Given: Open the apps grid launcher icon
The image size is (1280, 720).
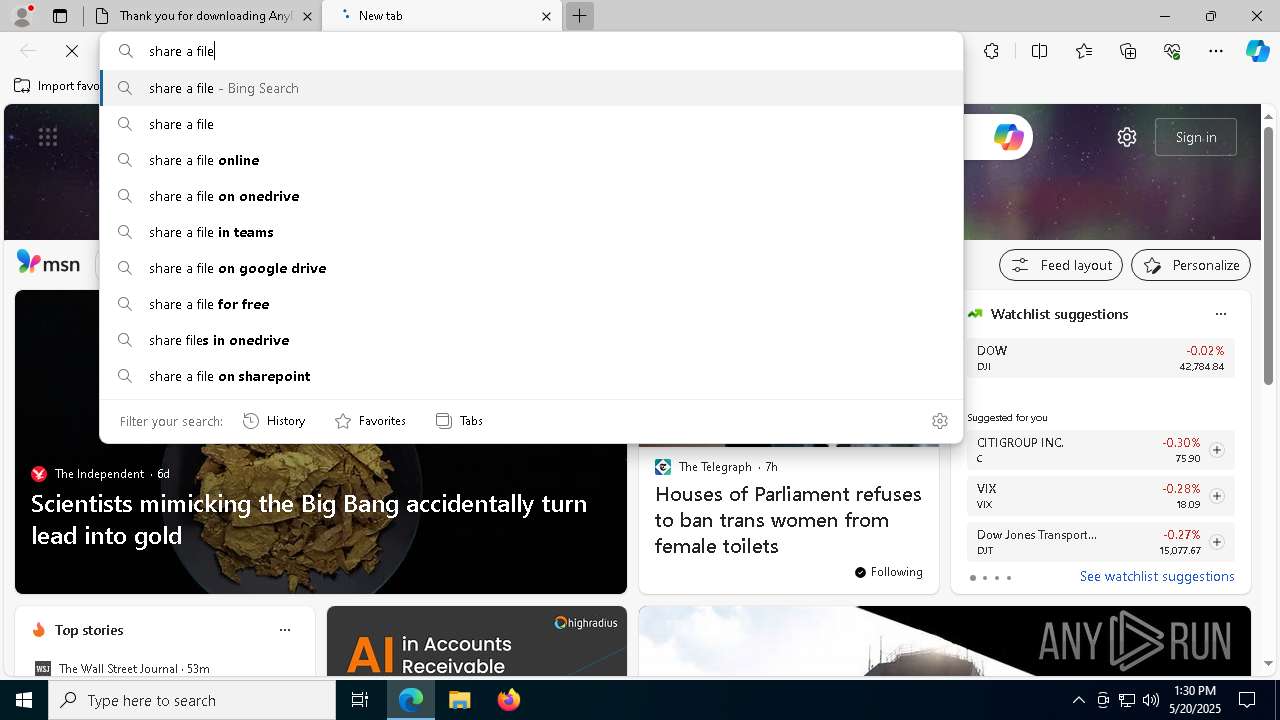Looking at the screenshot, I should [47, 137].
